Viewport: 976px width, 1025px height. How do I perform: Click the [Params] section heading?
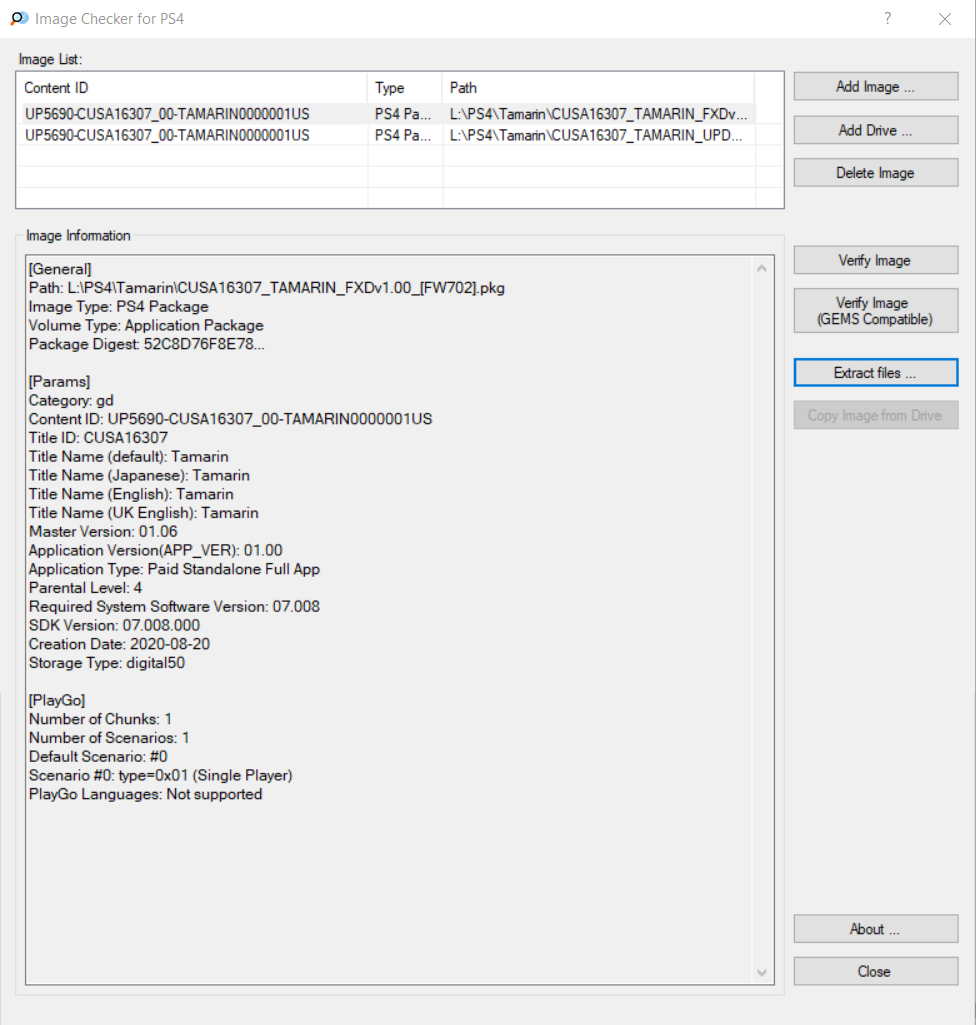(x=59, y=381)
